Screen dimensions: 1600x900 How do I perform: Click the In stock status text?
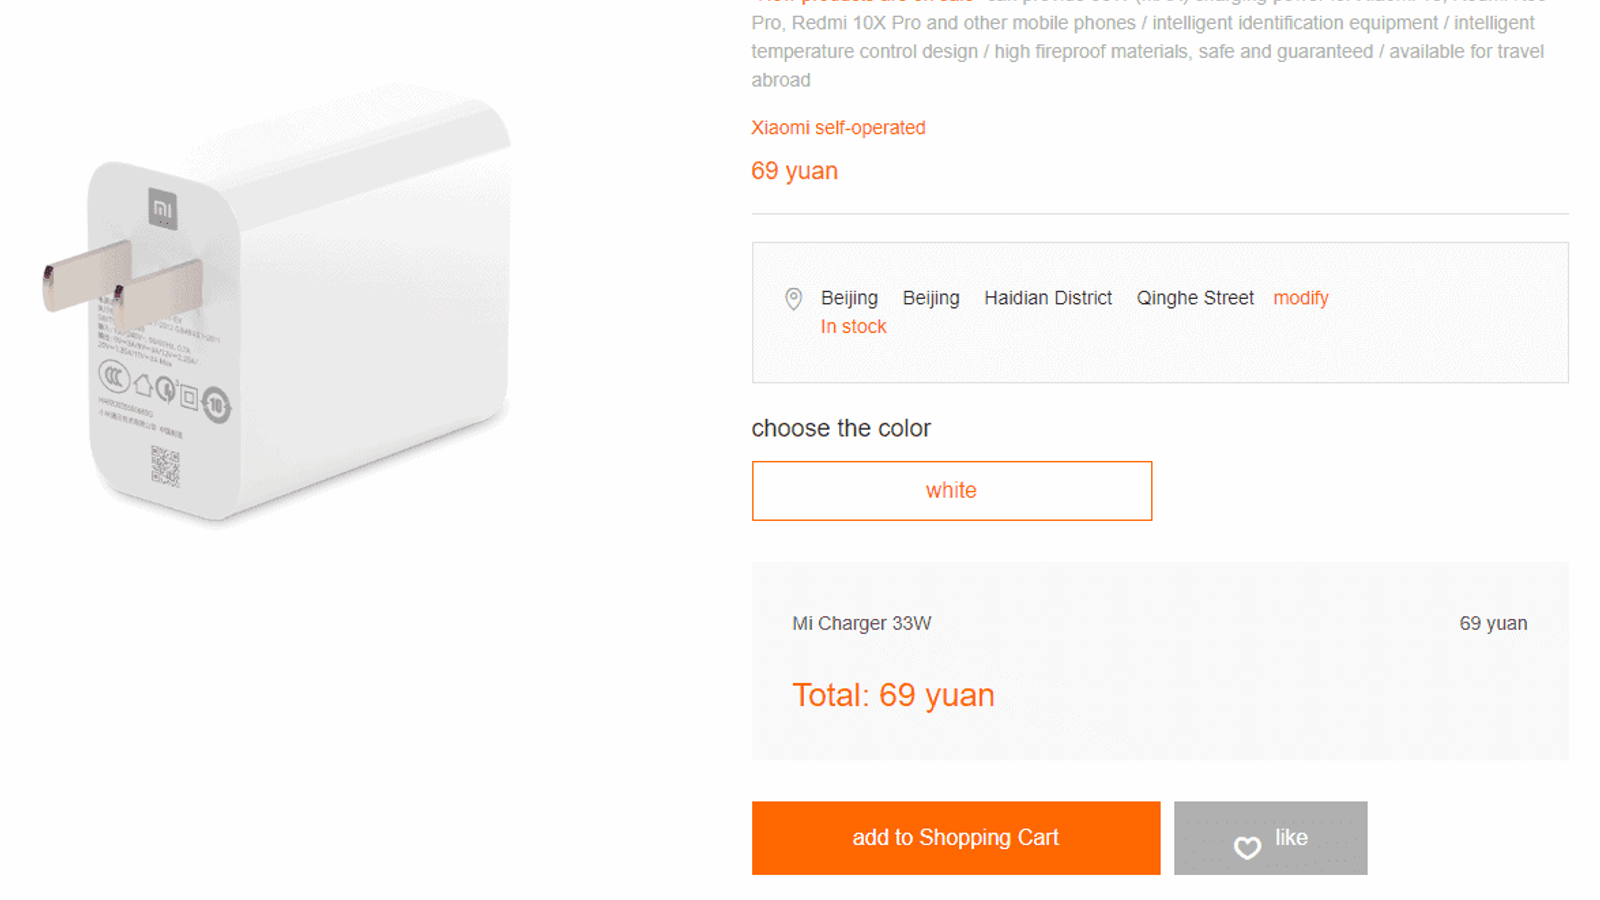(x=853, y=327)
